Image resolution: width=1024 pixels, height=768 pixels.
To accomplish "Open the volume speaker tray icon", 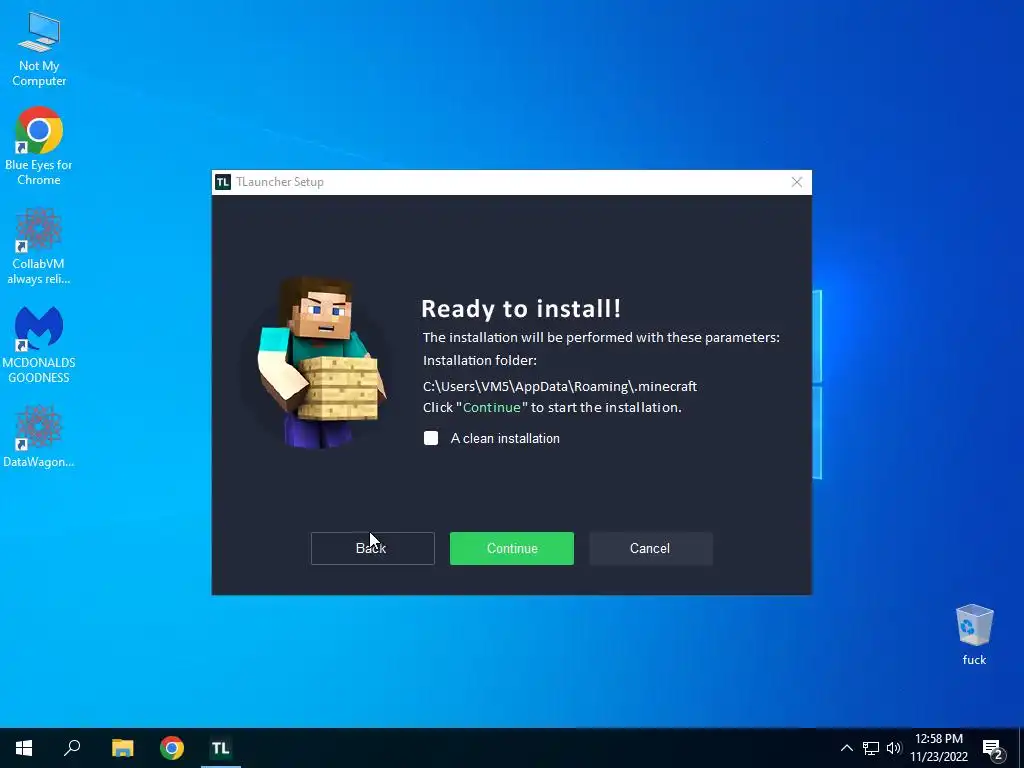I will (893, 748).
